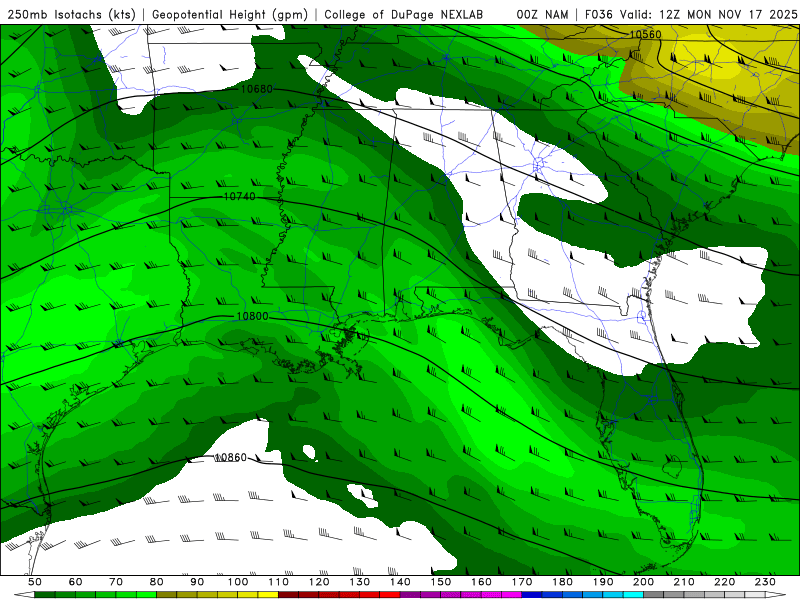This screenshot has height=600, width=800.
Task: Click the 10740 height contour label
Action: (x=239, y=196)
